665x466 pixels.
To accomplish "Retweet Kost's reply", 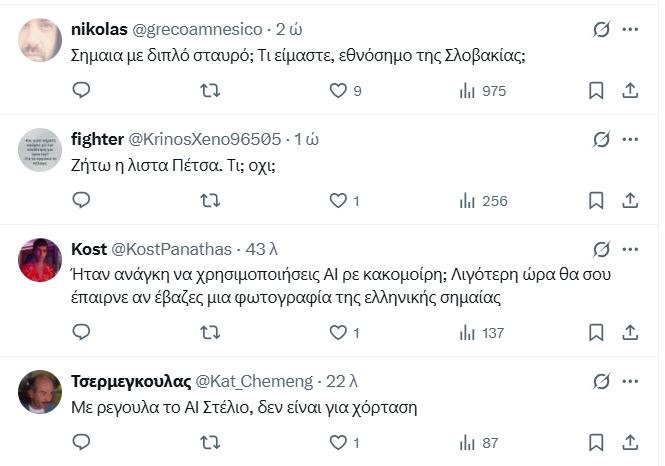I will [x=210, y=333].
